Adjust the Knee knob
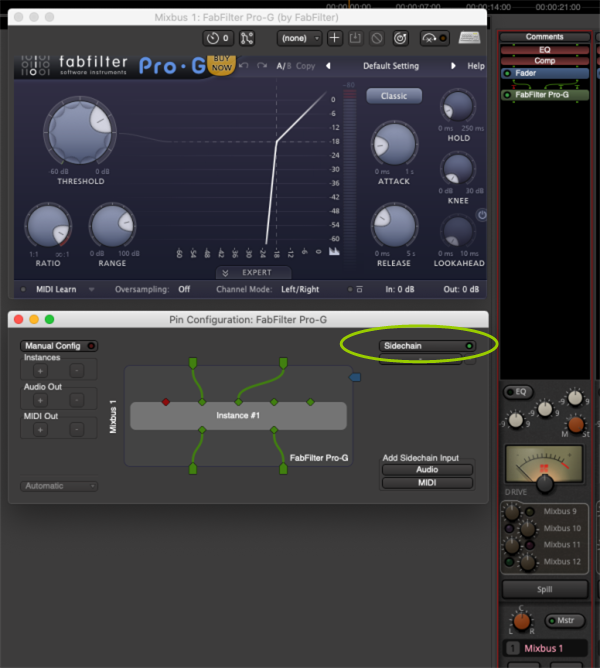 coord(458,168)
